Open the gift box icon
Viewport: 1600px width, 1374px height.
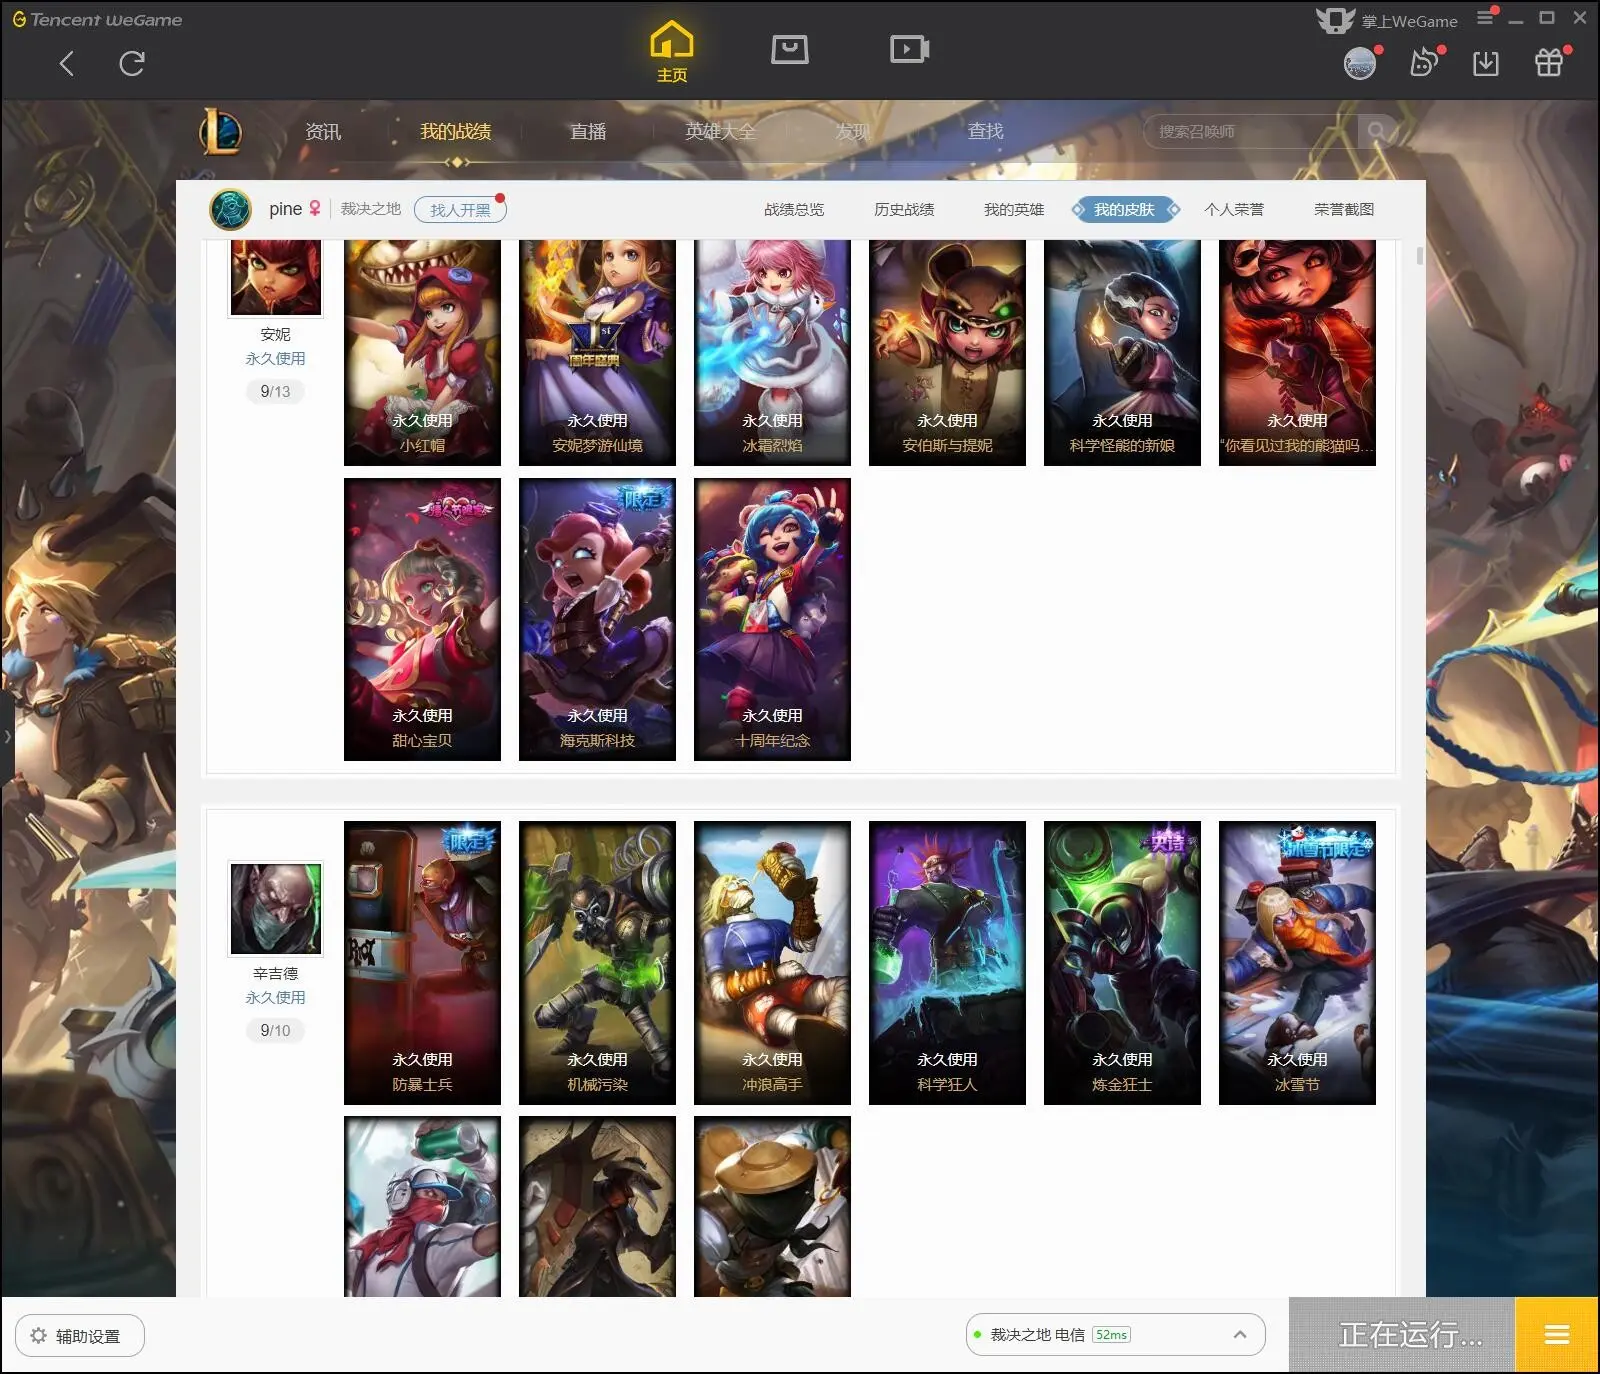click(1549, 63)
